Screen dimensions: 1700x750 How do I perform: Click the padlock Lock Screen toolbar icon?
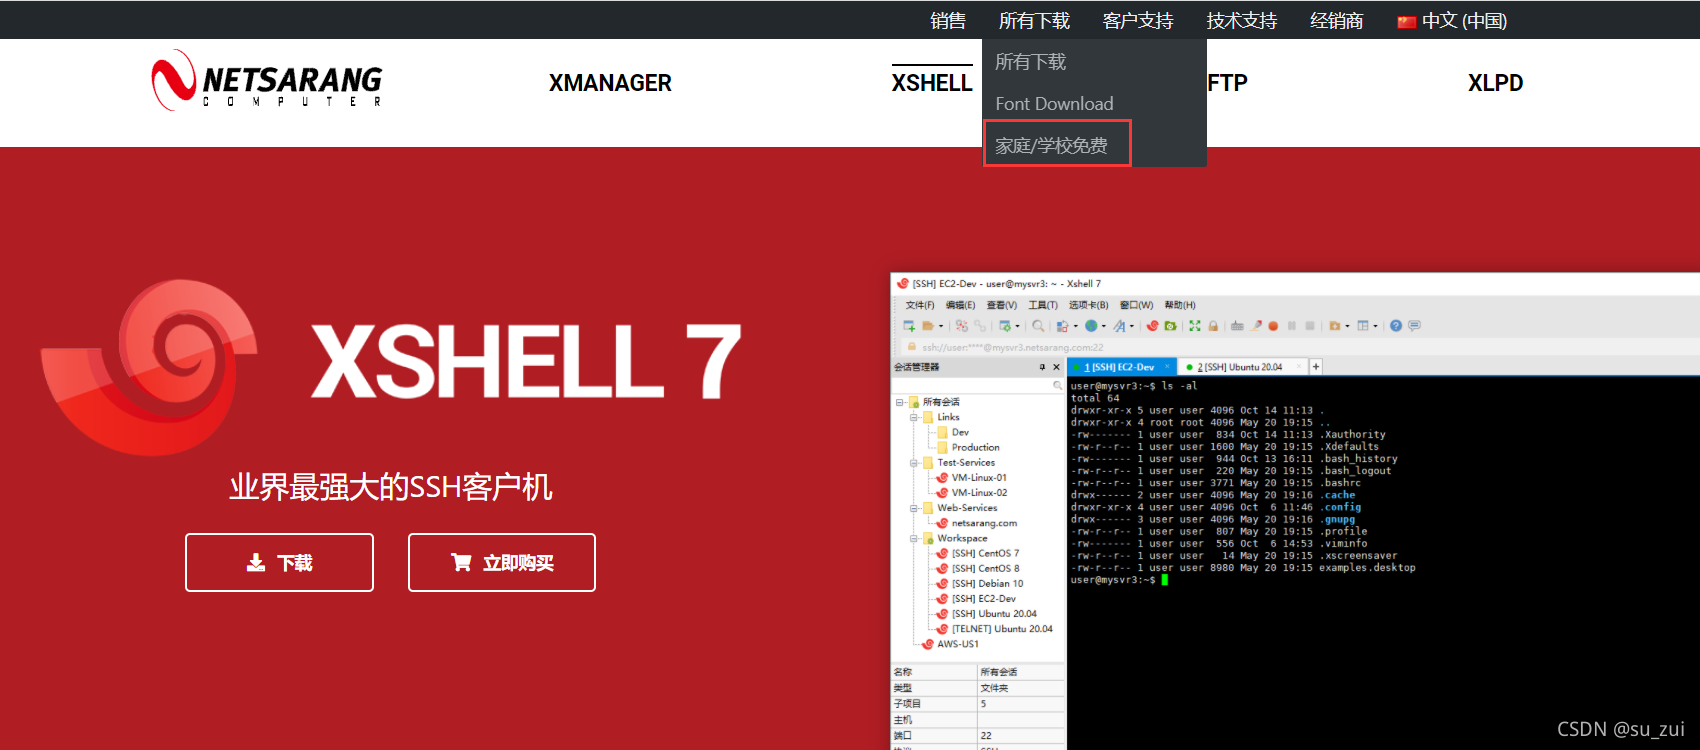(1213, 326)
